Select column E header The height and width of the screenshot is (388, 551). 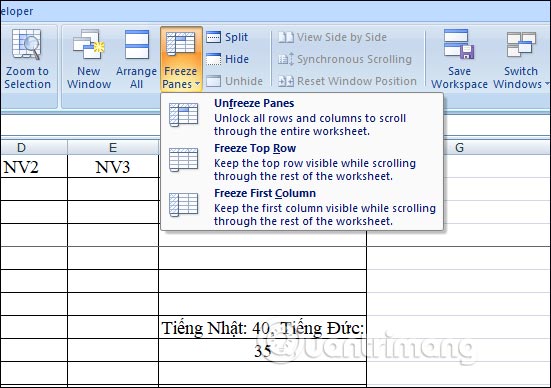pos(113,148)
